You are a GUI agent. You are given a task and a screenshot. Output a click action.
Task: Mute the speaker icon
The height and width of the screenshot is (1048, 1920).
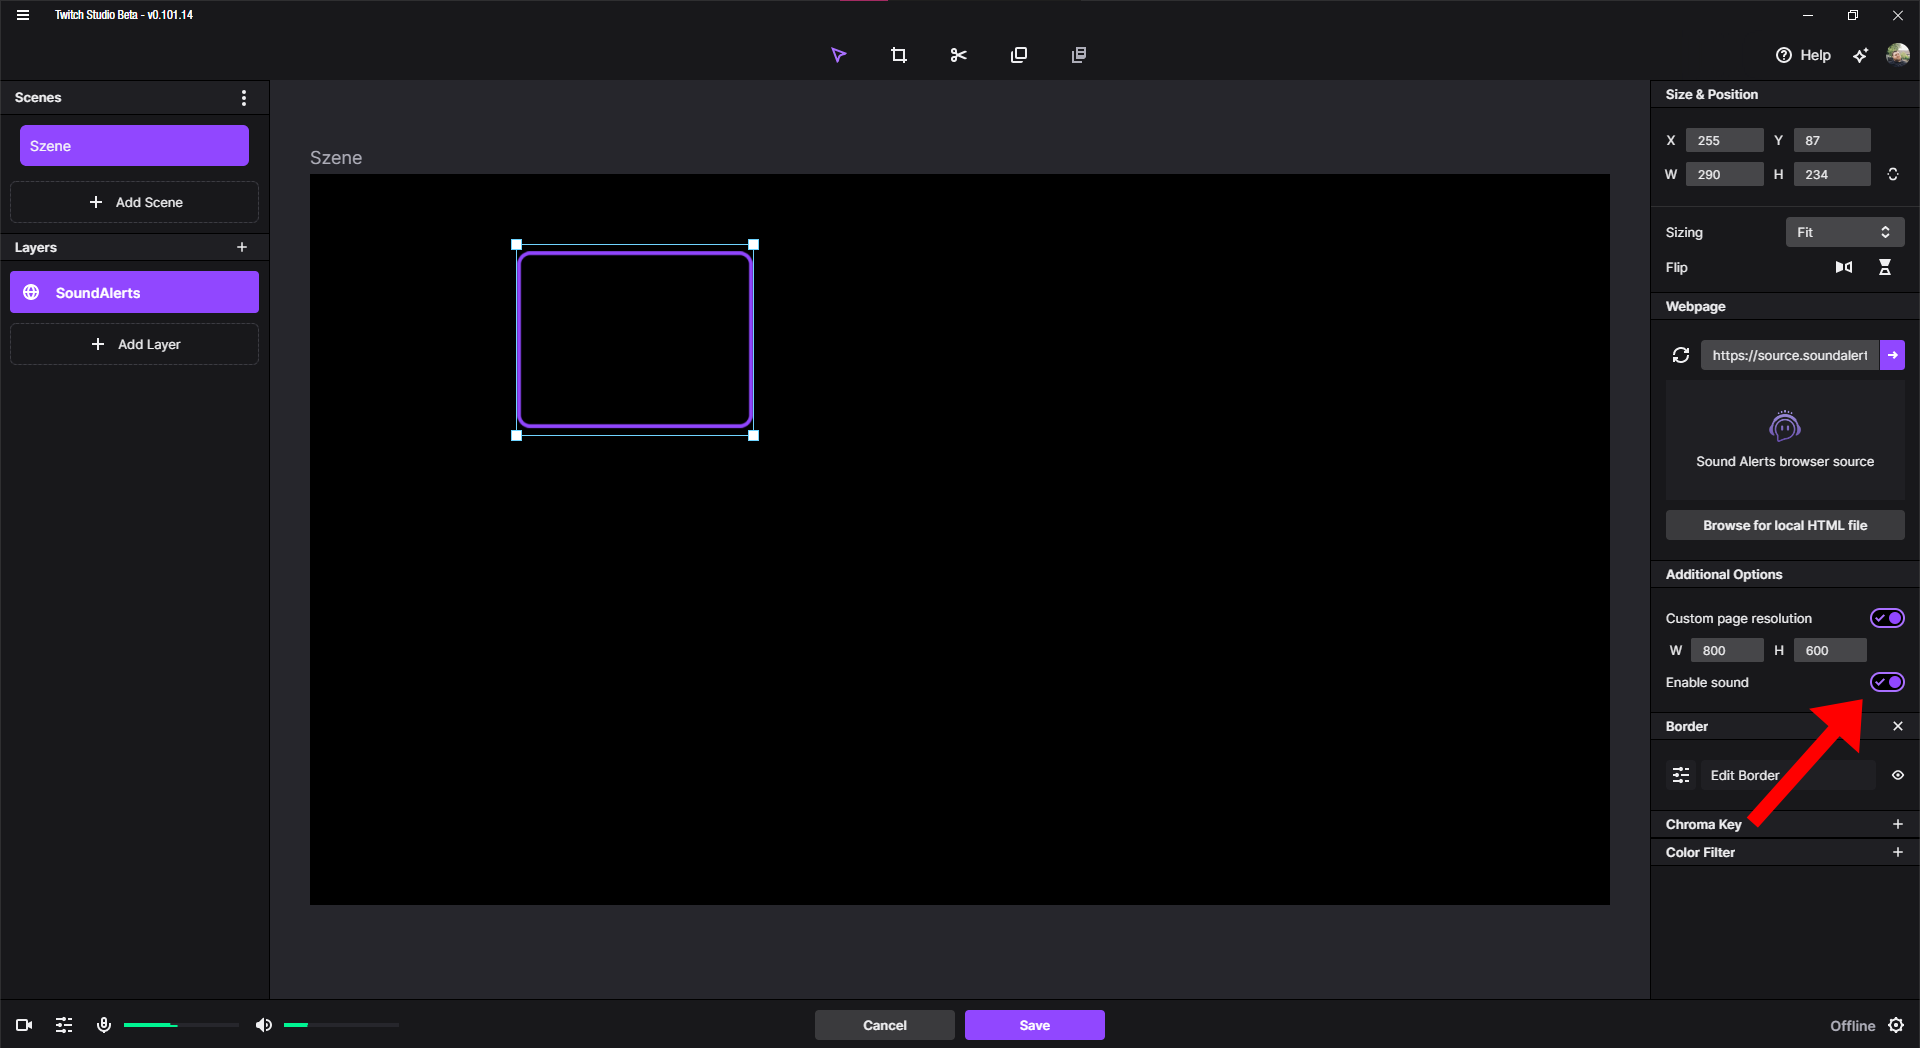pos(264,1025)
